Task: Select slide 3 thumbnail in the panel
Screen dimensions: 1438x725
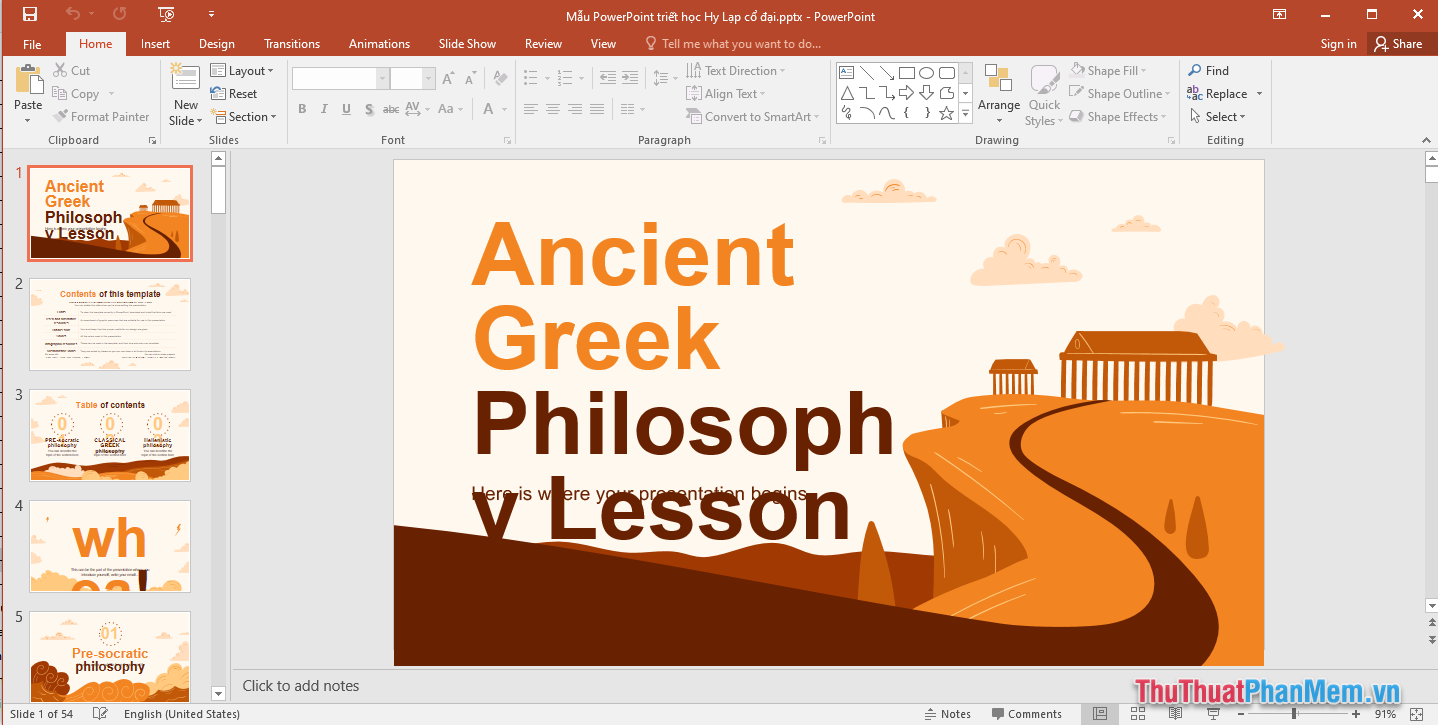Action: pos(110,434)
